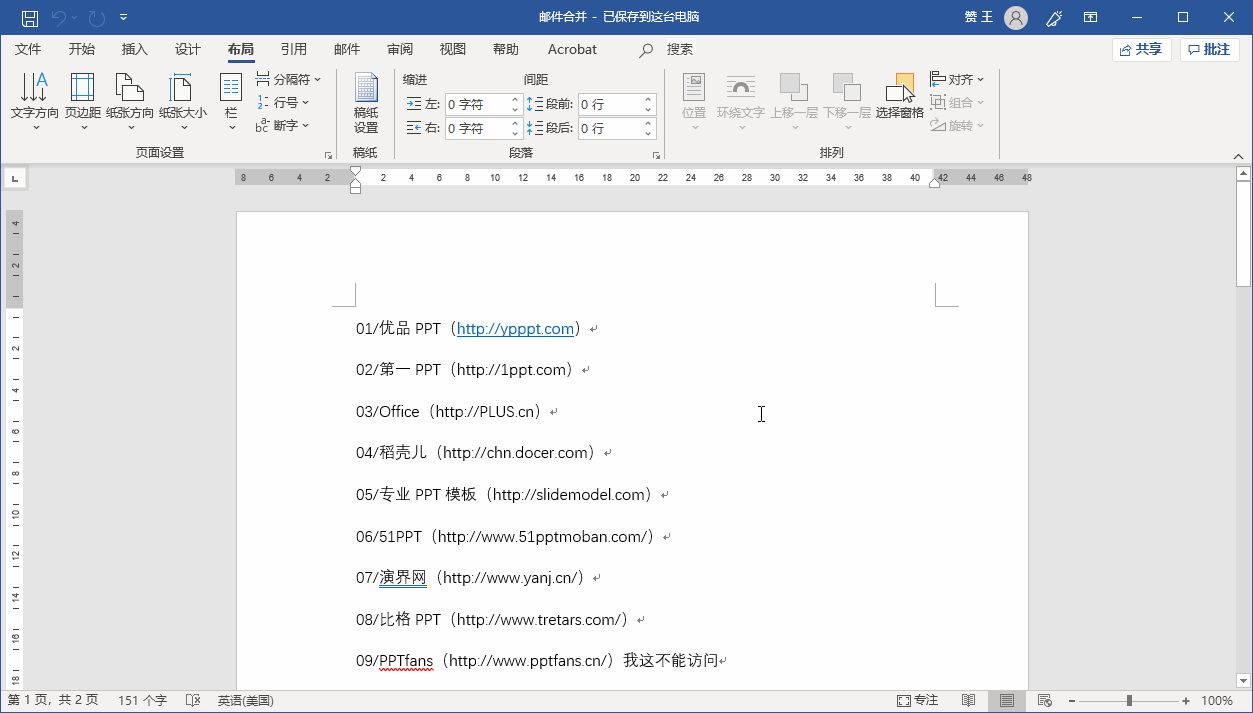Switch to Web Layout view in status bar

tap(1043, 700)
